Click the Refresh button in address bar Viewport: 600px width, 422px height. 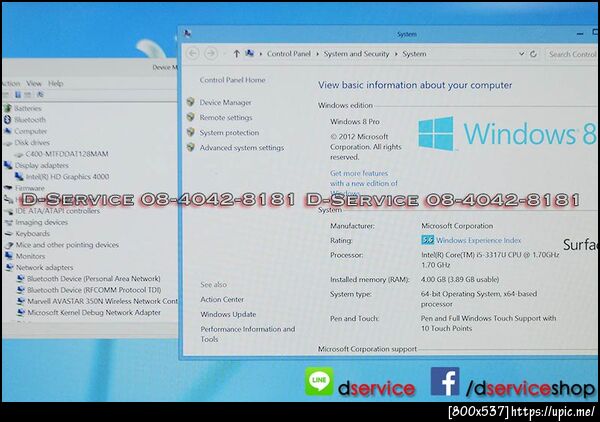pos(533,54)
